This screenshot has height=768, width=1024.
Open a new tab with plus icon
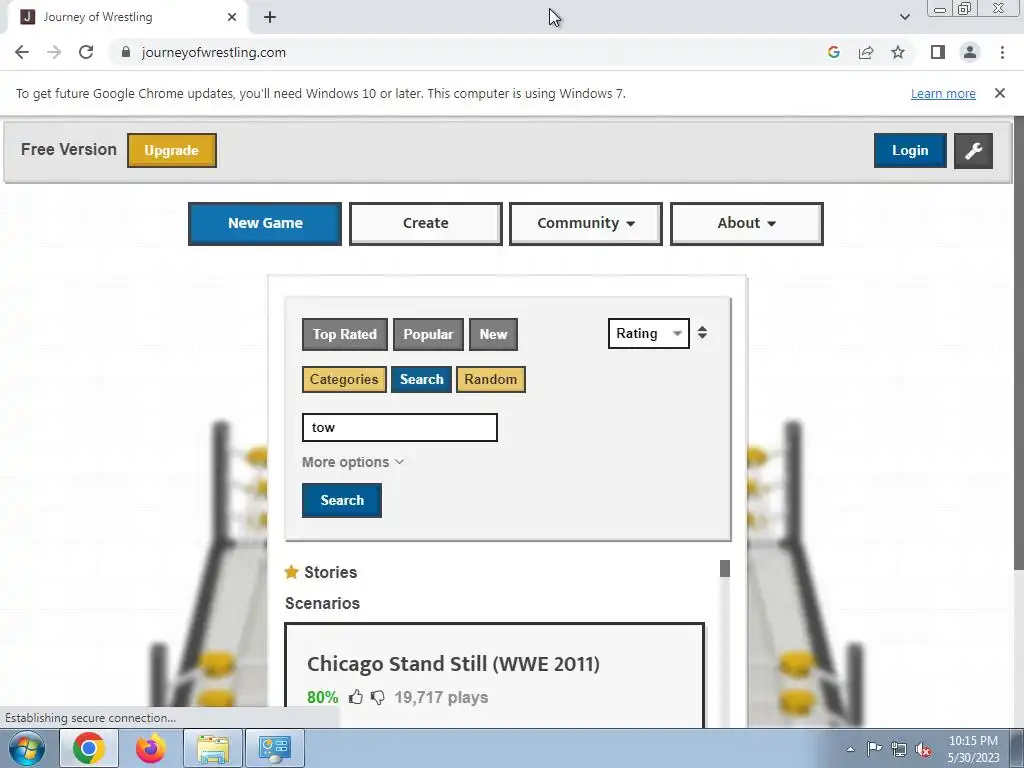pyautogui.click(x=270, y=17)
